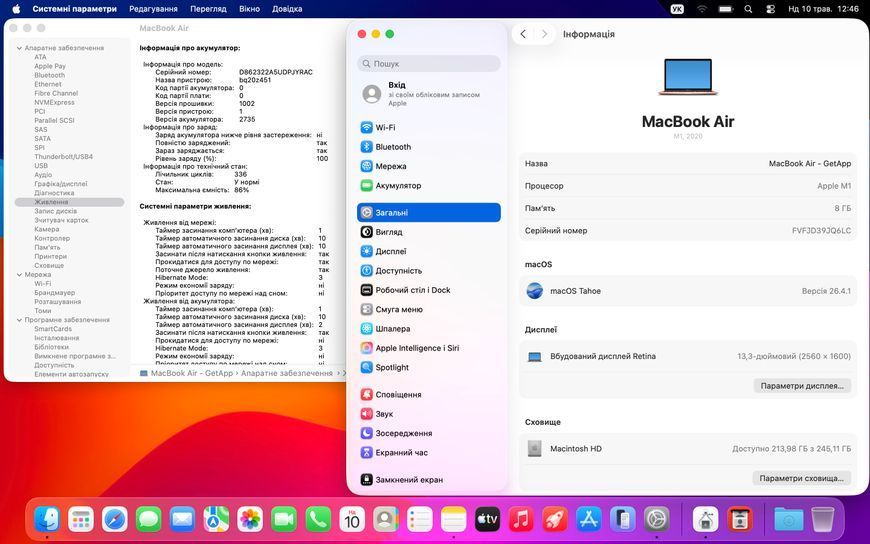Open Mail app in Dock
The width and height of the screenshot is (870, 544).
click(183, 520)
